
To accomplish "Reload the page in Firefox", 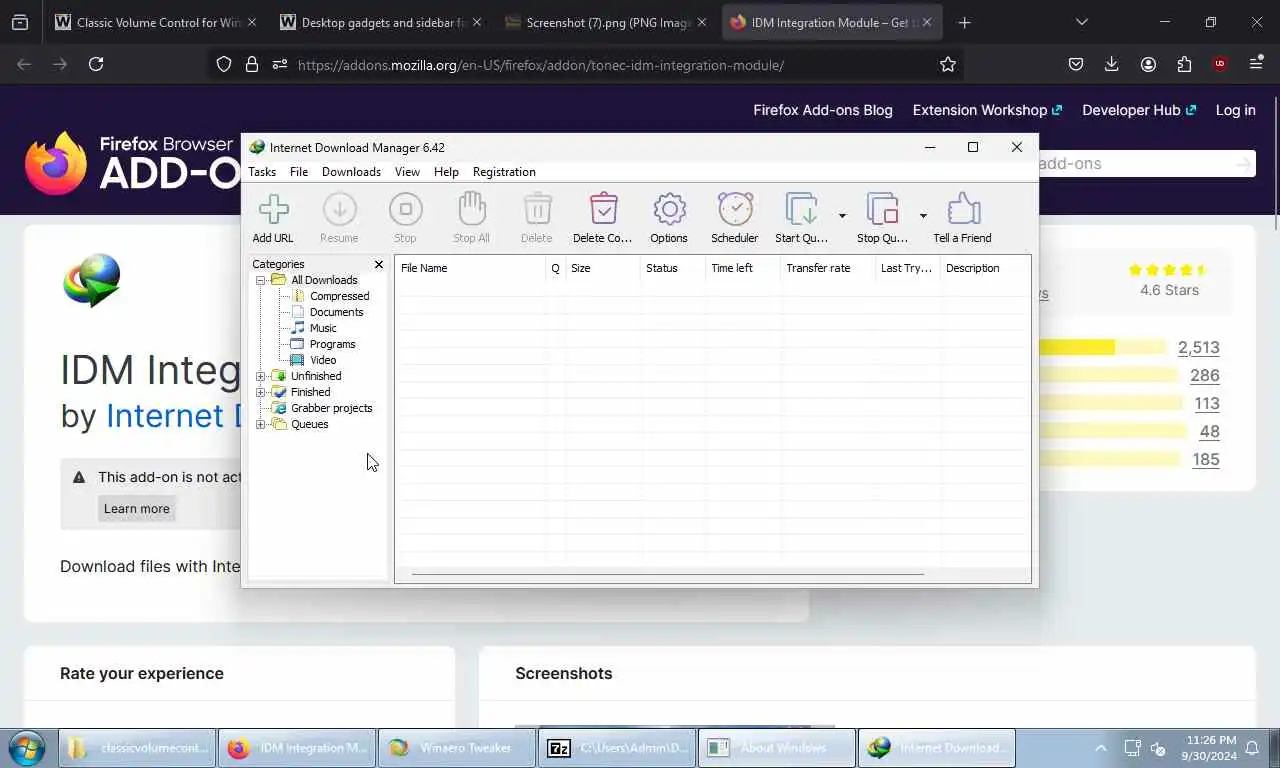I will [x=96, y=64].
